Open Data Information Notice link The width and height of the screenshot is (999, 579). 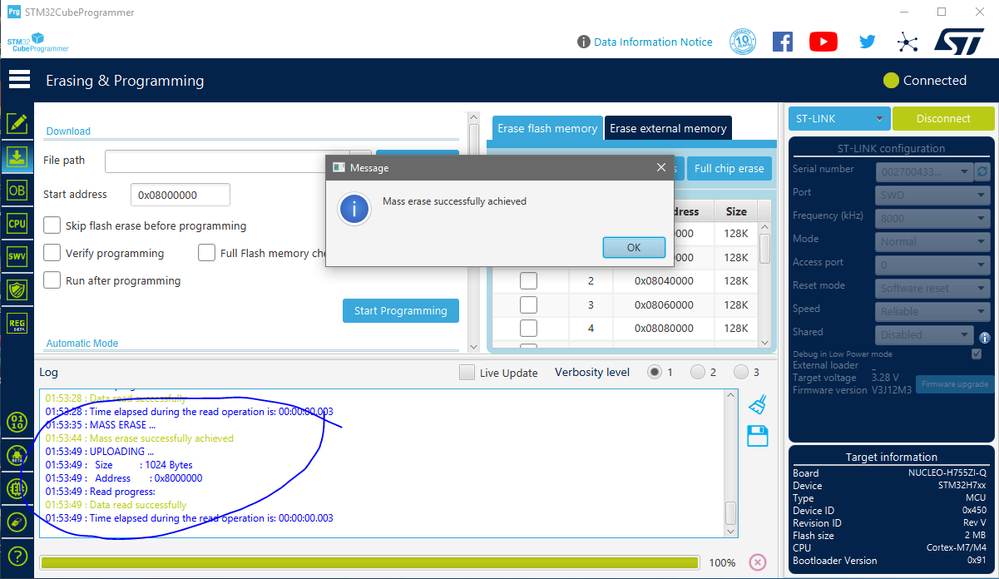(x=653, y=42)
